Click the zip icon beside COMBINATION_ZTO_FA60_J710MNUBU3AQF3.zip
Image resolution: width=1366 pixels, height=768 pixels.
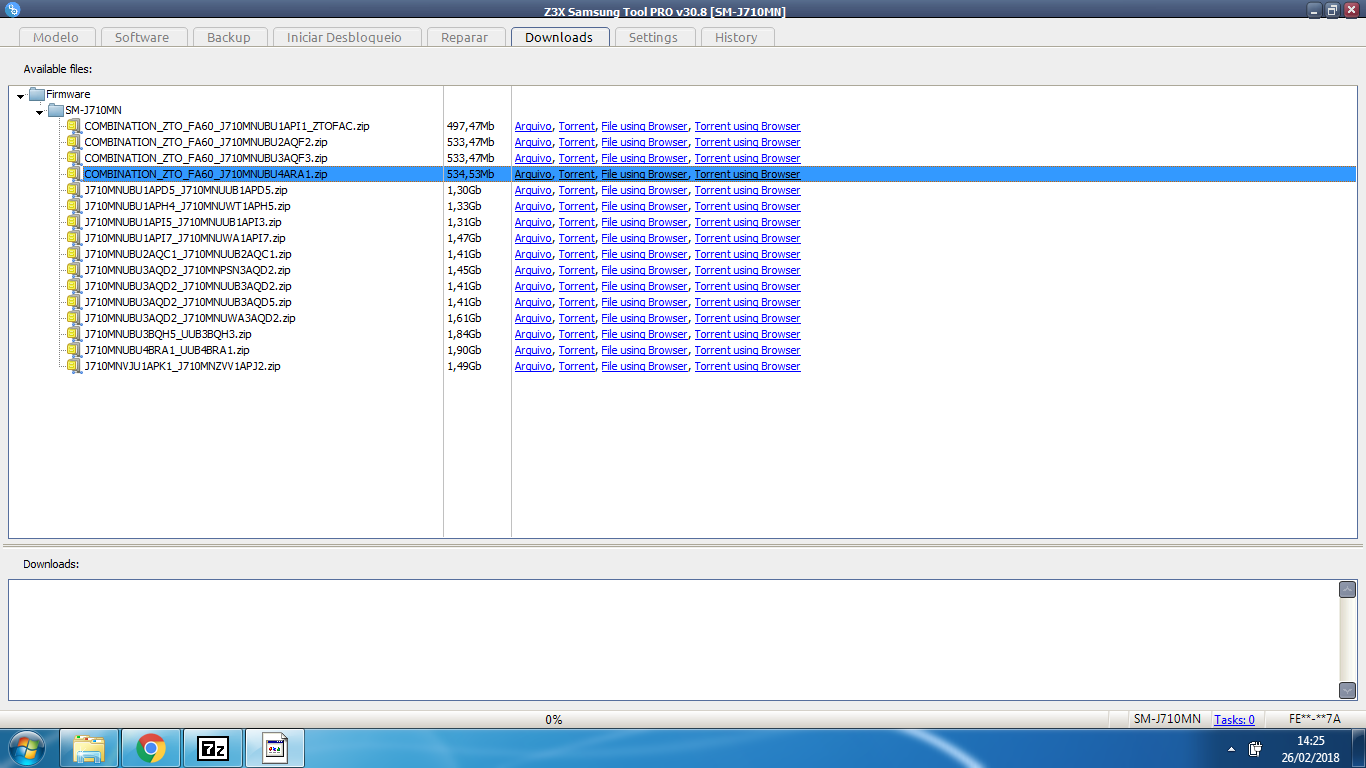point(73,158)
